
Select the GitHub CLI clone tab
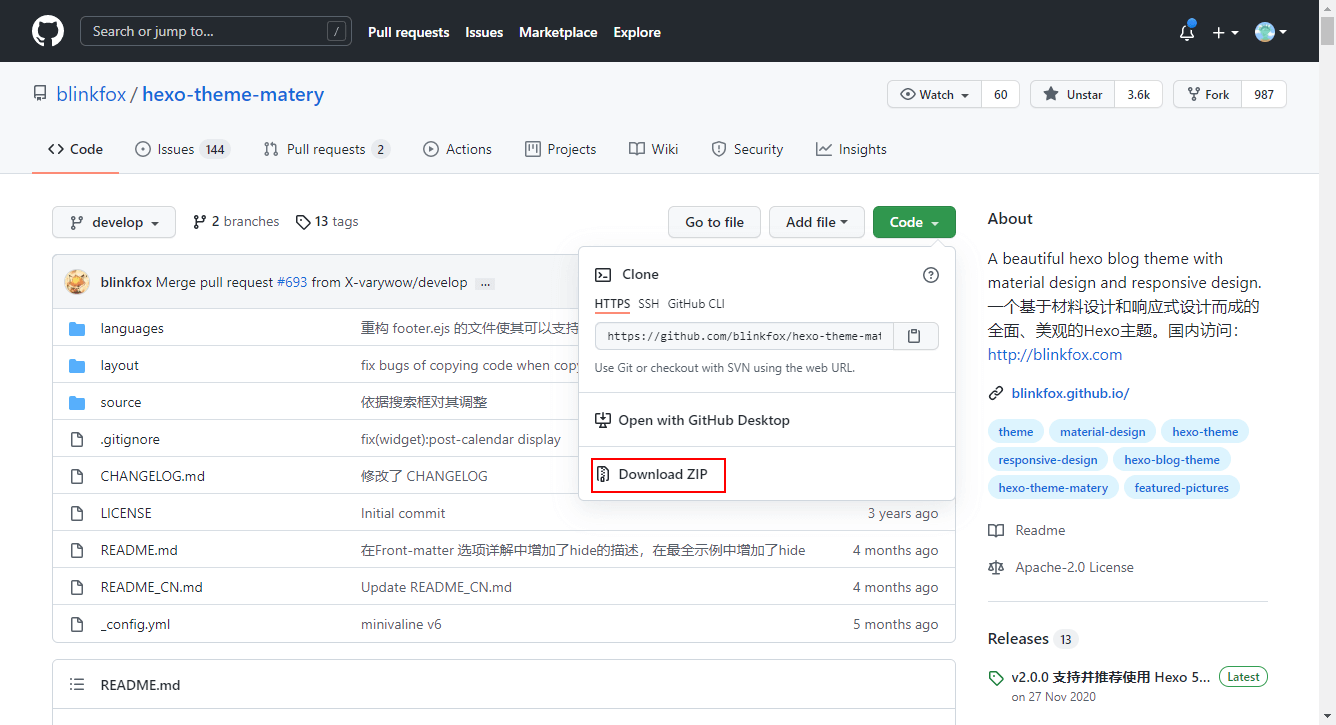click(696, 304)
